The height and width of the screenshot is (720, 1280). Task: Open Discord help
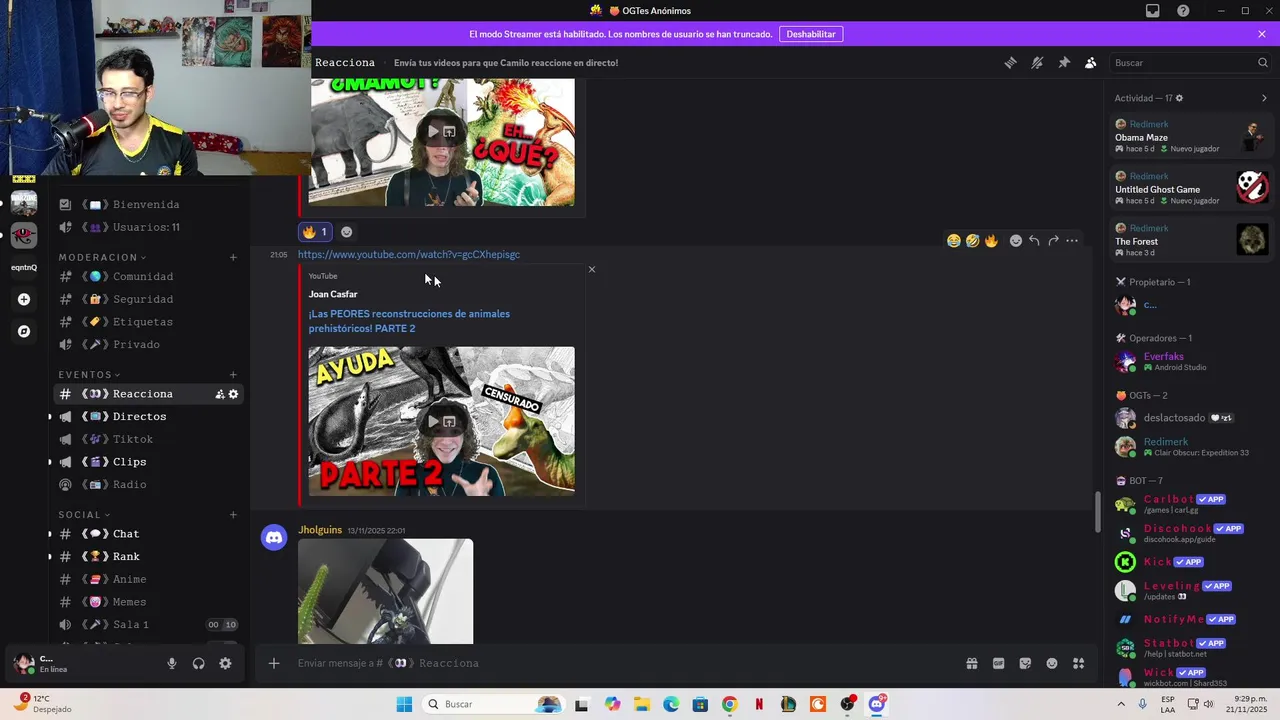point(1183,11)
